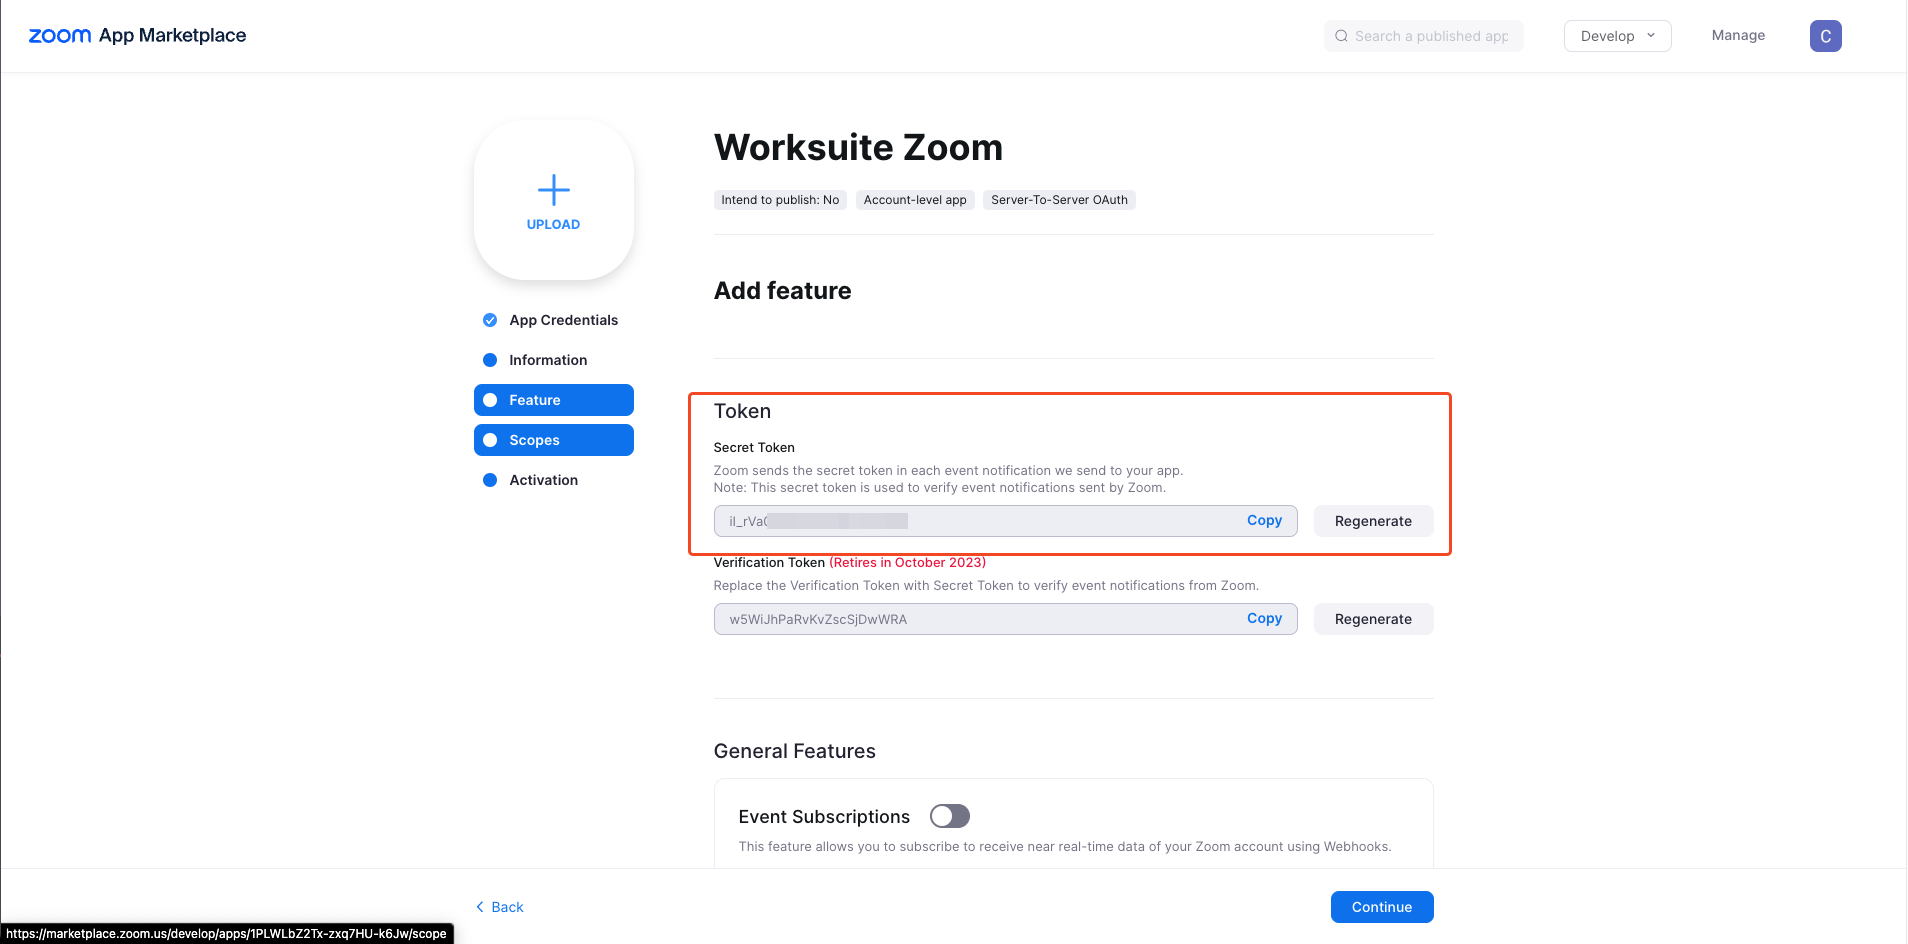
Task: Copy the Secret Token
Action: pos(1264,521)
